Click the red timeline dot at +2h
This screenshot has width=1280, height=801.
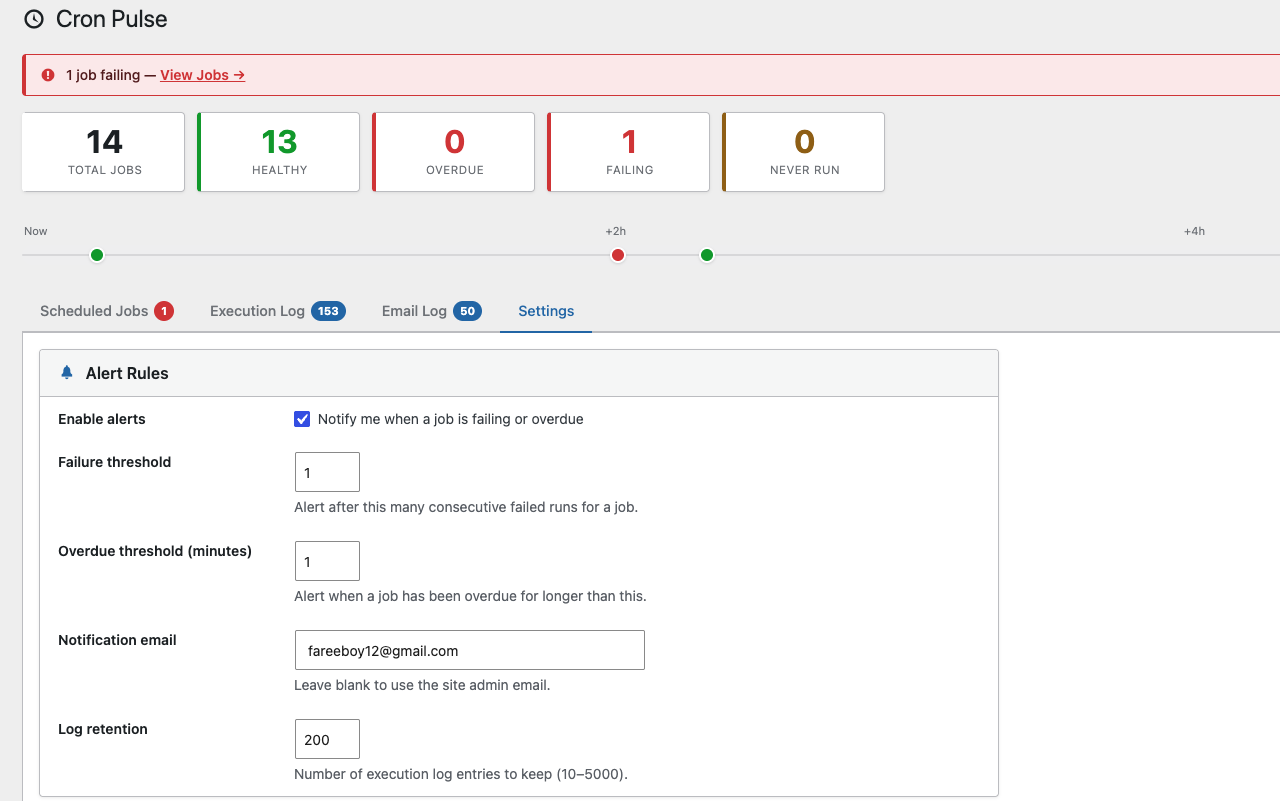pos(618,255)
